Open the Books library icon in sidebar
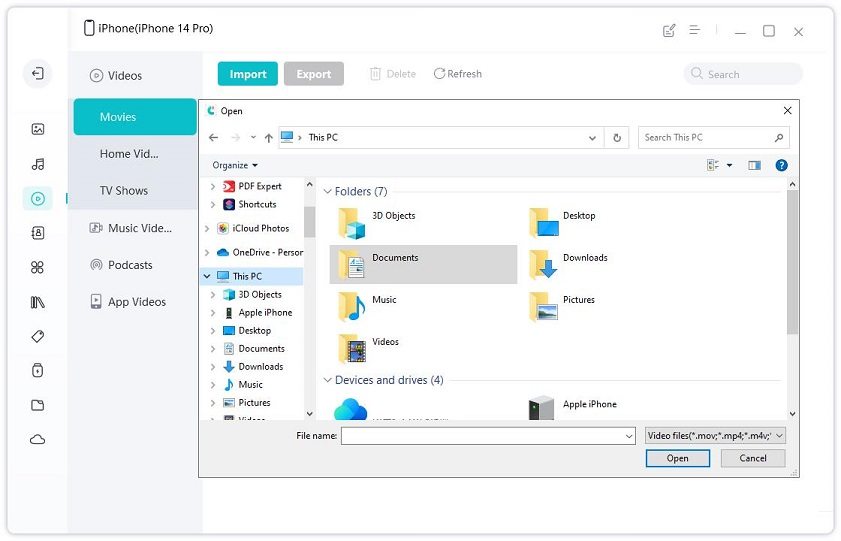The width and height of the screenshot is (841, 541). point(38,302)
